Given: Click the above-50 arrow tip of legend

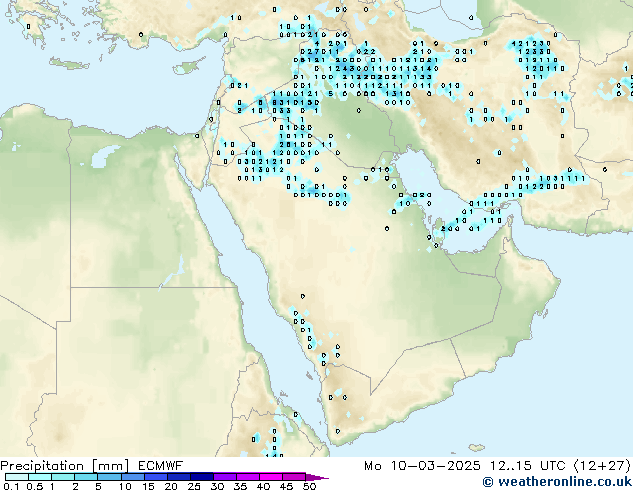Looking at the screenshot, I should (x=317, y=477).
